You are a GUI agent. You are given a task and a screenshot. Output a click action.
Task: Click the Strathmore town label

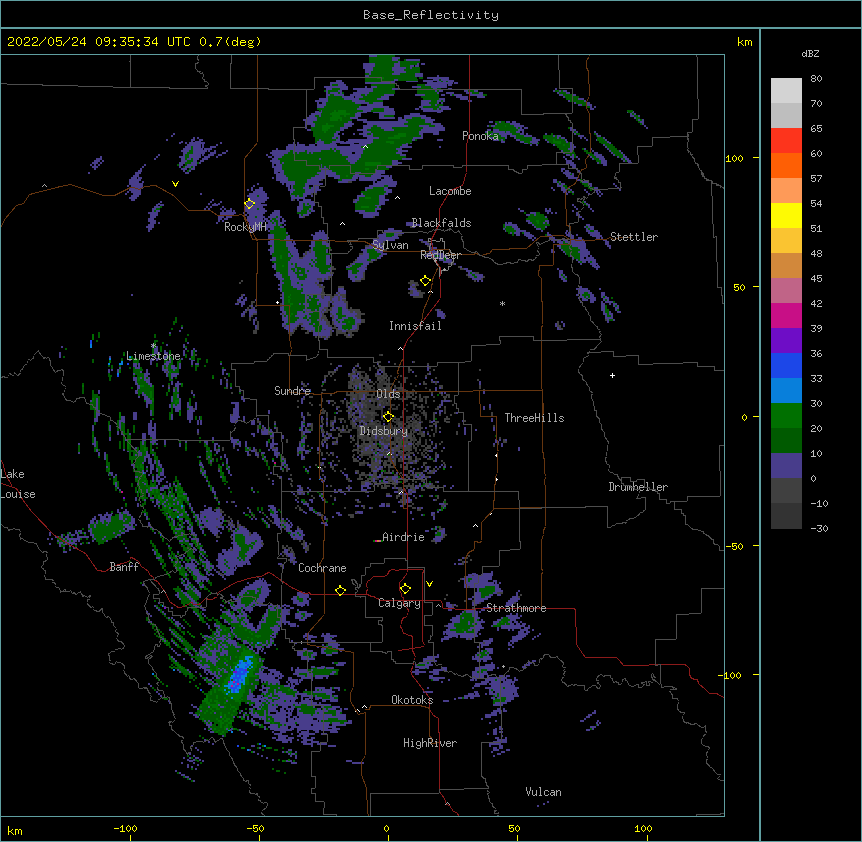coord(516,608)
